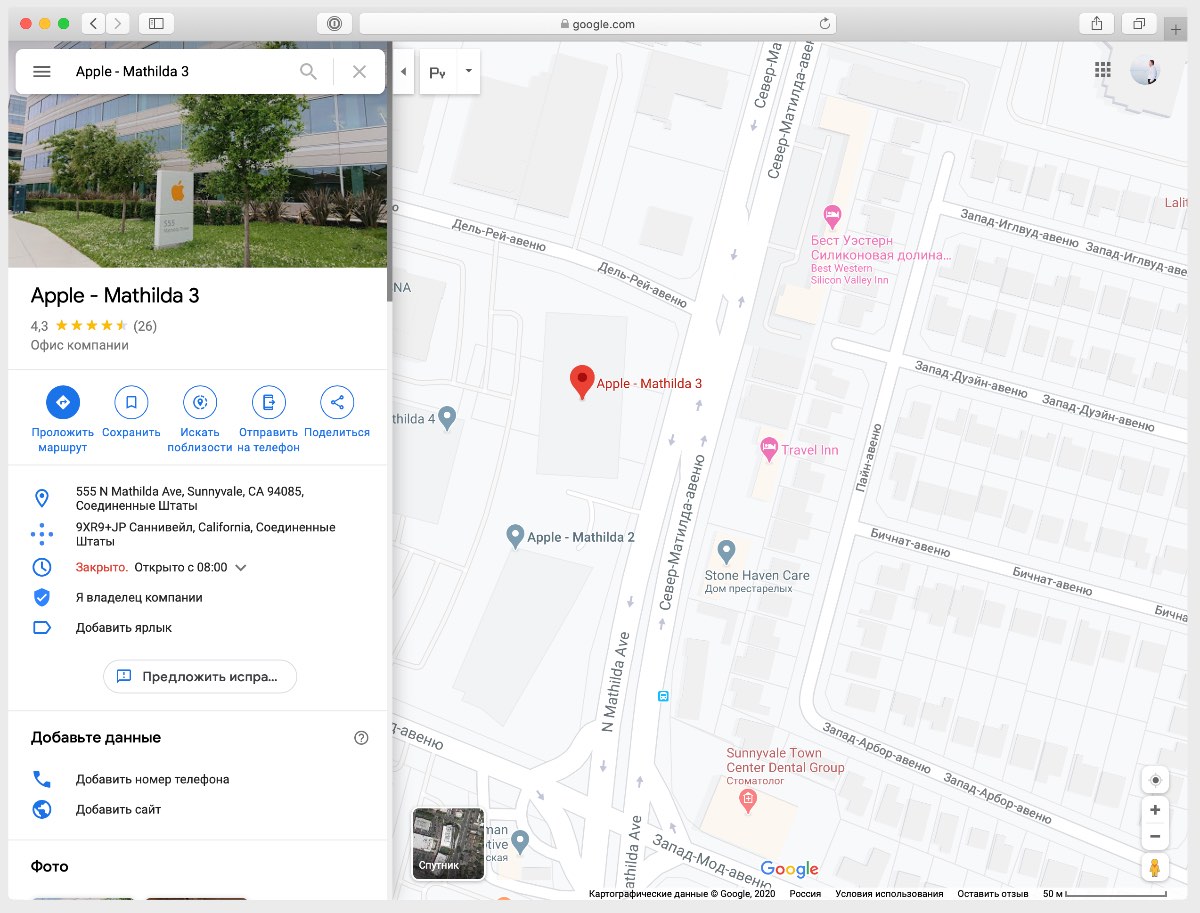
Task: Click the Проложить маршрут label
Action: [x=63, y=440]
